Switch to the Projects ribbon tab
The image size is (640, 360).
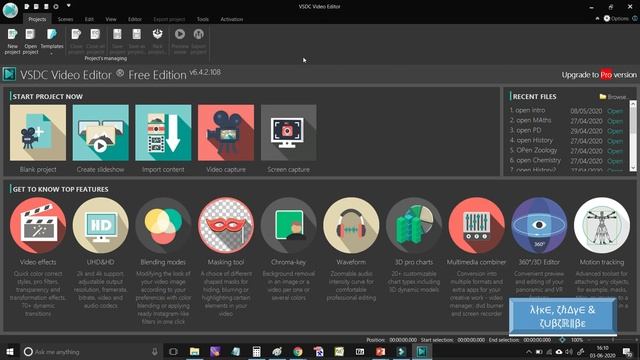(x=37, y=19)
